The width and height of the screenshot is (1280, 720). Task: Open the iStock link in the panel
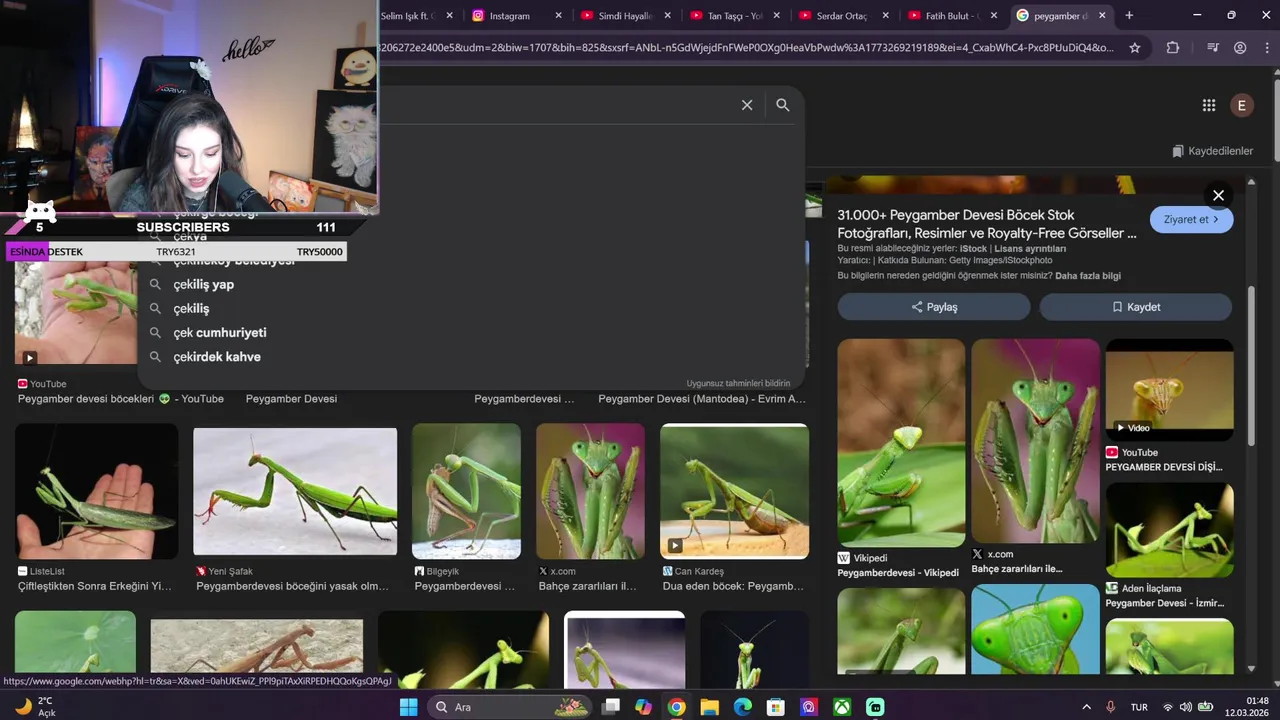click(x=973, y=248)
